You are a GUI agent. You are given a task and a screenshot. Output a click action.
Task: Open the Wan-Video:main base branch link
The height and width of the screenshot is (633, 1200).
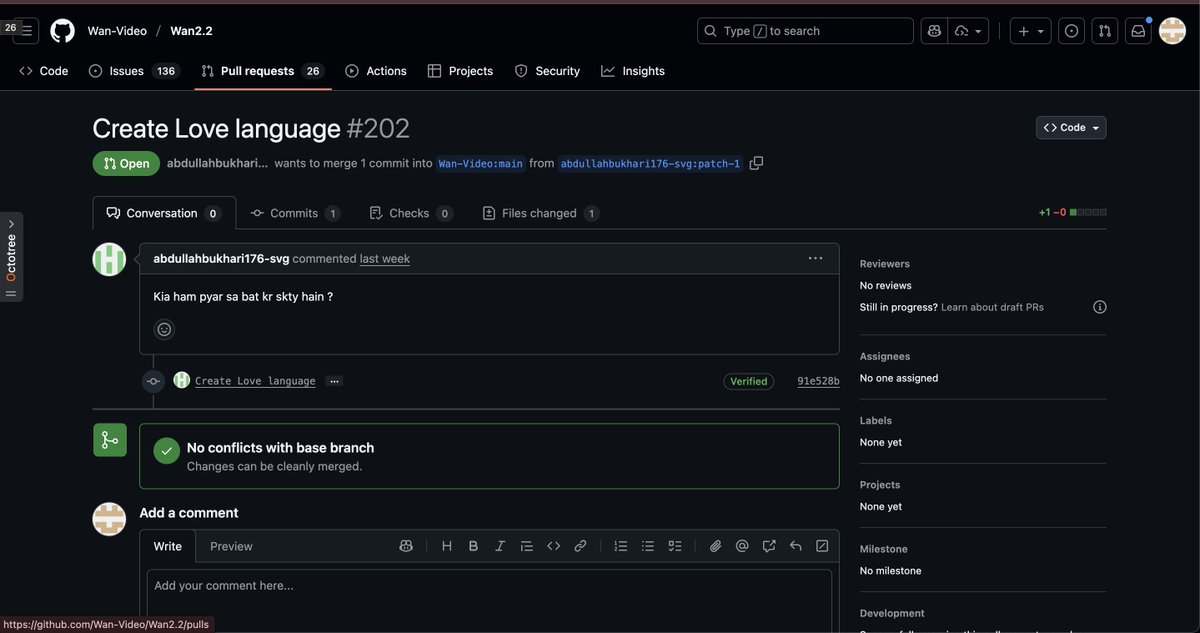tap(481, 164)
